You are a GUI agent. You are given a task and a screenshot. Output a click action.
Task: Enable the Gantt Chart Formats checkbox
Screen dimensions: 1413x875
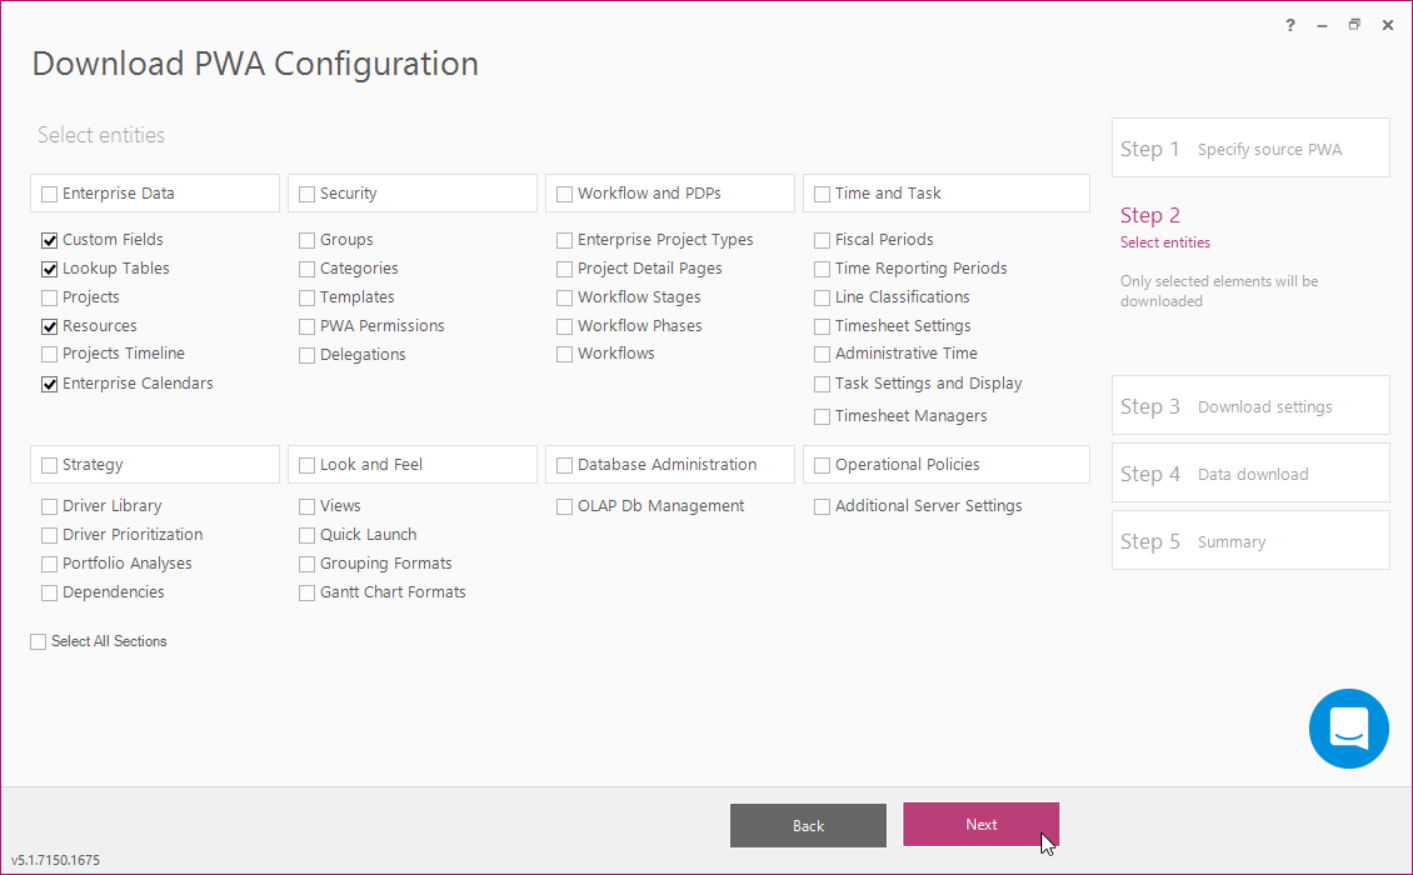307,593
